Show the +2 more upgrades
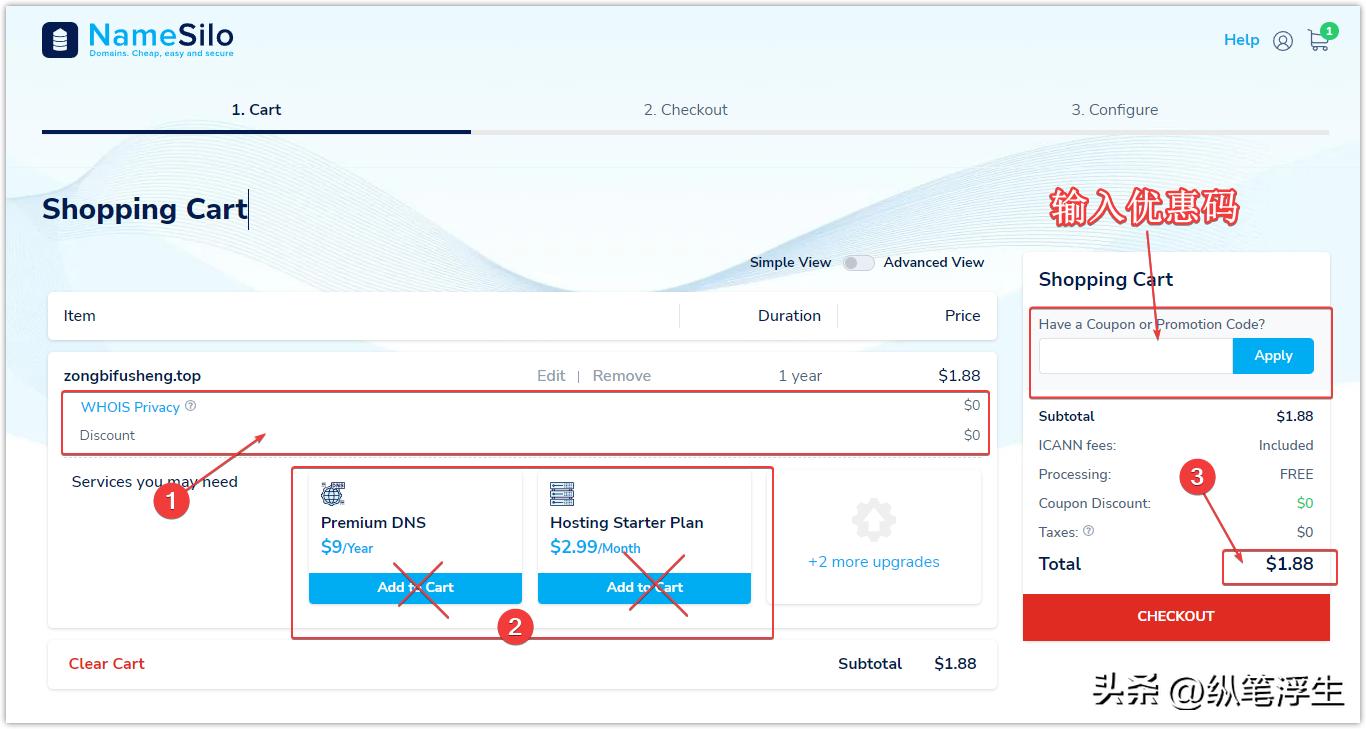The height and width of the screenshot is (729, 1366). pyautogui.click(x=874, y=562)
